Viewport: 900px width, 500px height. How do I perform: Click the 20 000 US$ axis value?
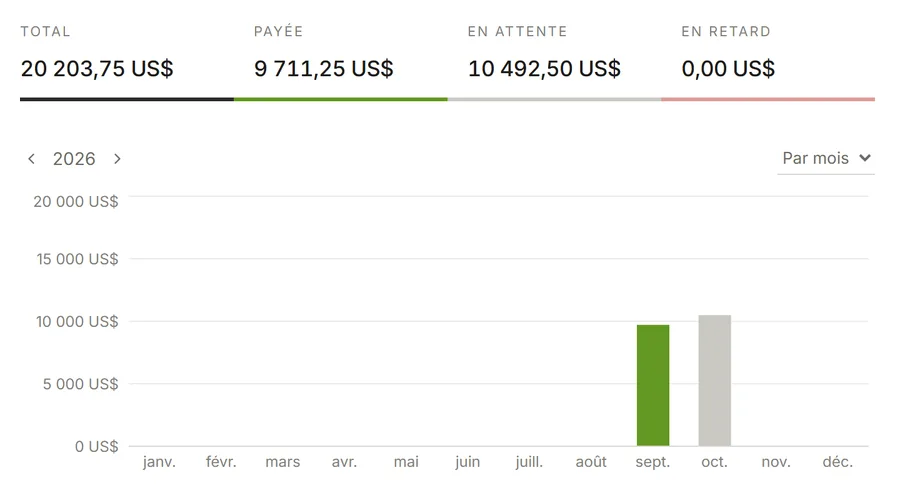click(76, 201)
